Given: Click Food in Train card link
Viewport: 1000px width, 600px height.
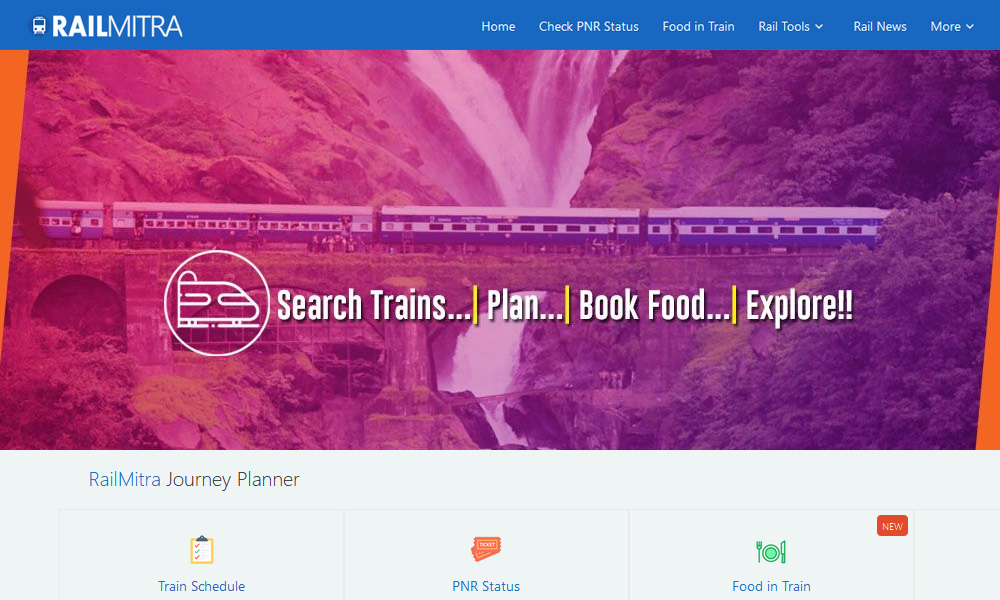Looking at the screenshot, I should tap(771, 586).
